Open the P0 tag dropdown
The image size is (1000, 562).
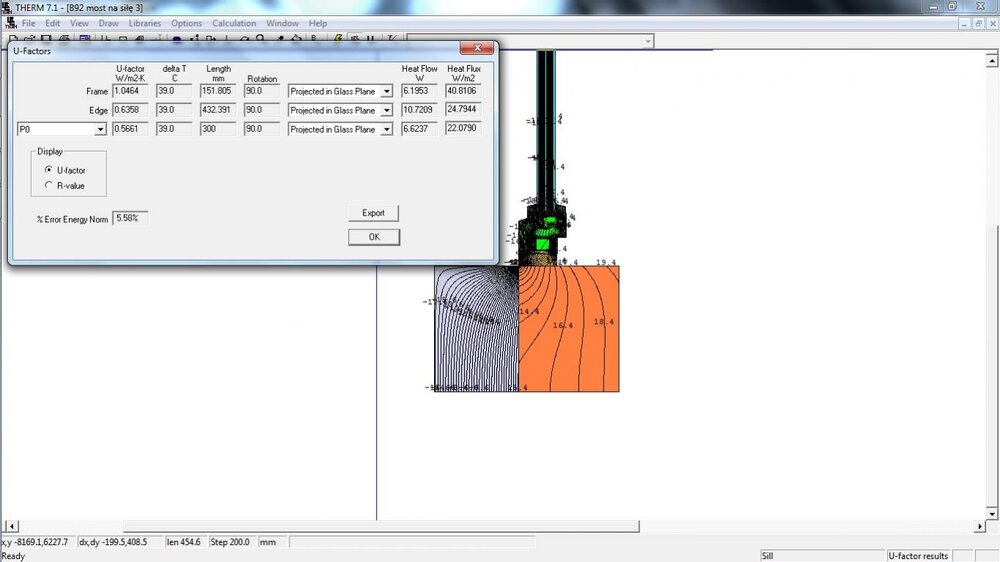click(x=100, y=129)
